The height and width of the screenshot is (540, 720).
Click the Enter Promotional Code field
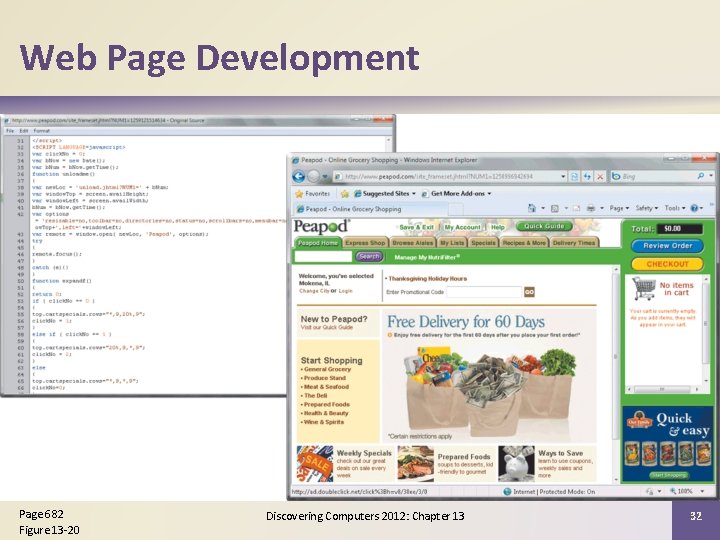pos(484,292)
